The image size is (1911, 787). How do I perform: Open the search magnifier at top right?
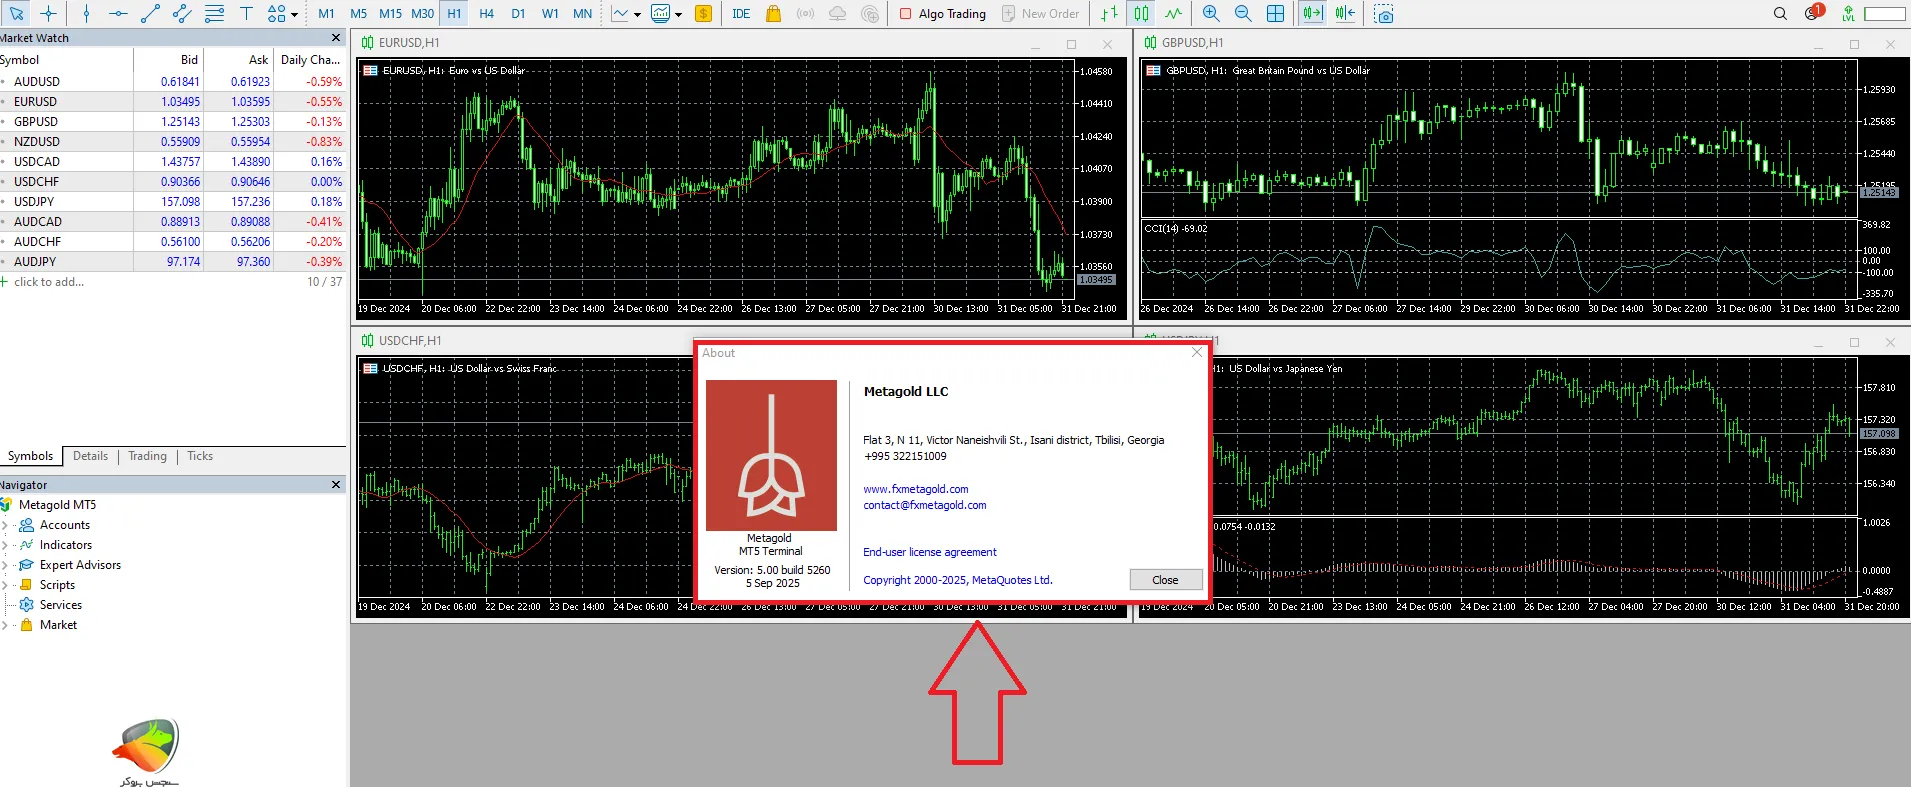point(1780,14)
